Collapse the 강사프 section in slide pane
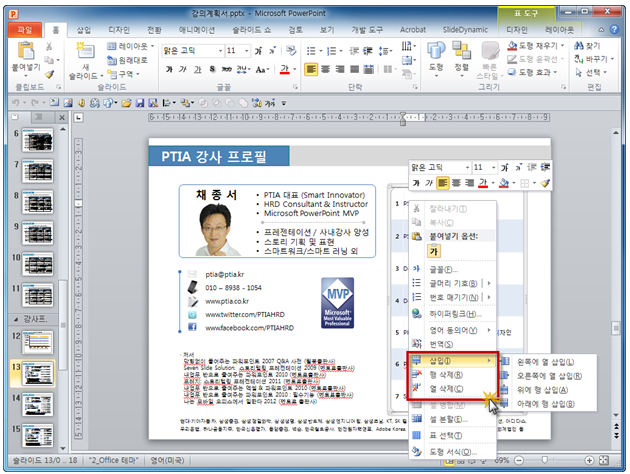Viewport: 630px width, 474px height. (16, 319)
